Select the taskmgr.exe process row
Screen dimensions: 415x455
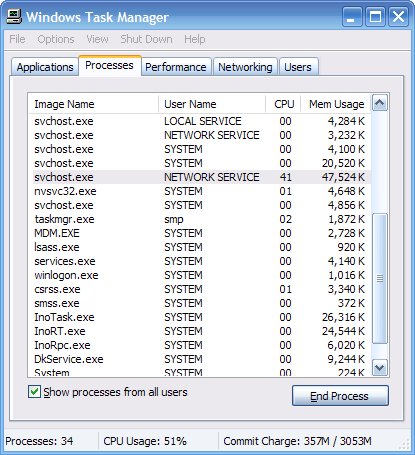pyautogui.click(x=200, y=219)
